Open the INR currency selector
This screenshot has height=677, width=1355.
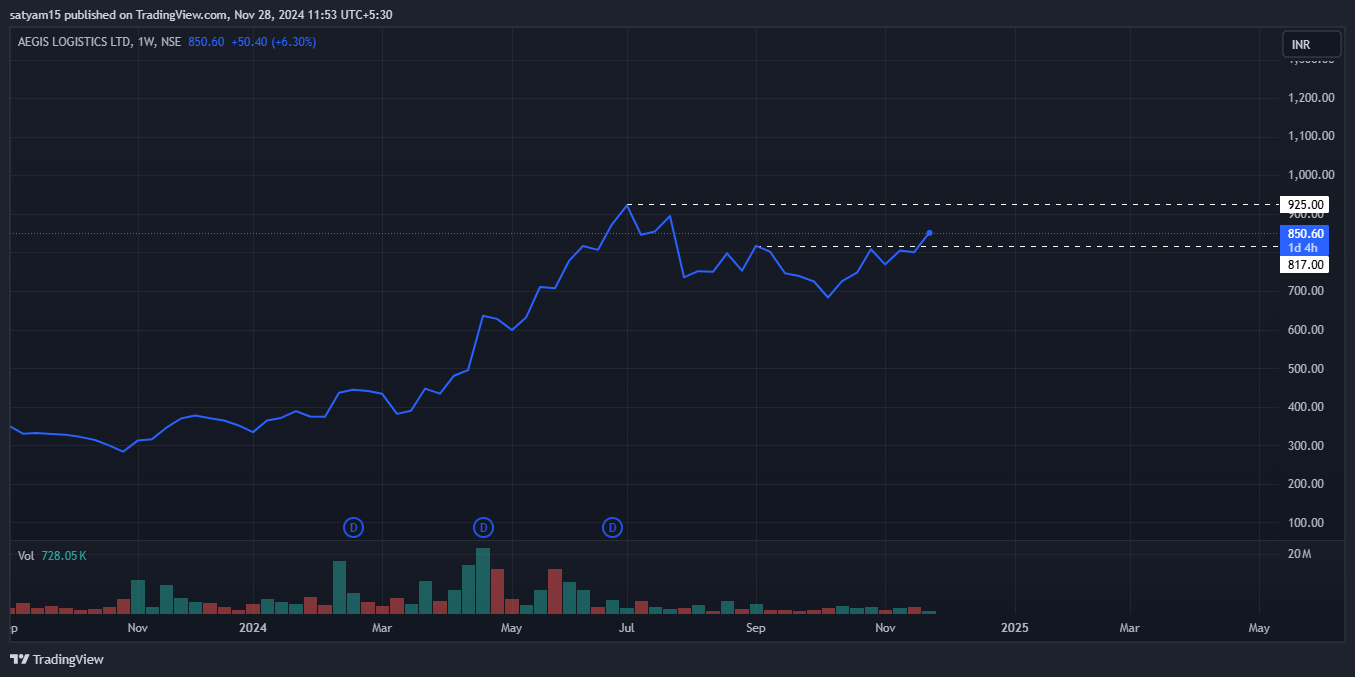click(1311, 45)
